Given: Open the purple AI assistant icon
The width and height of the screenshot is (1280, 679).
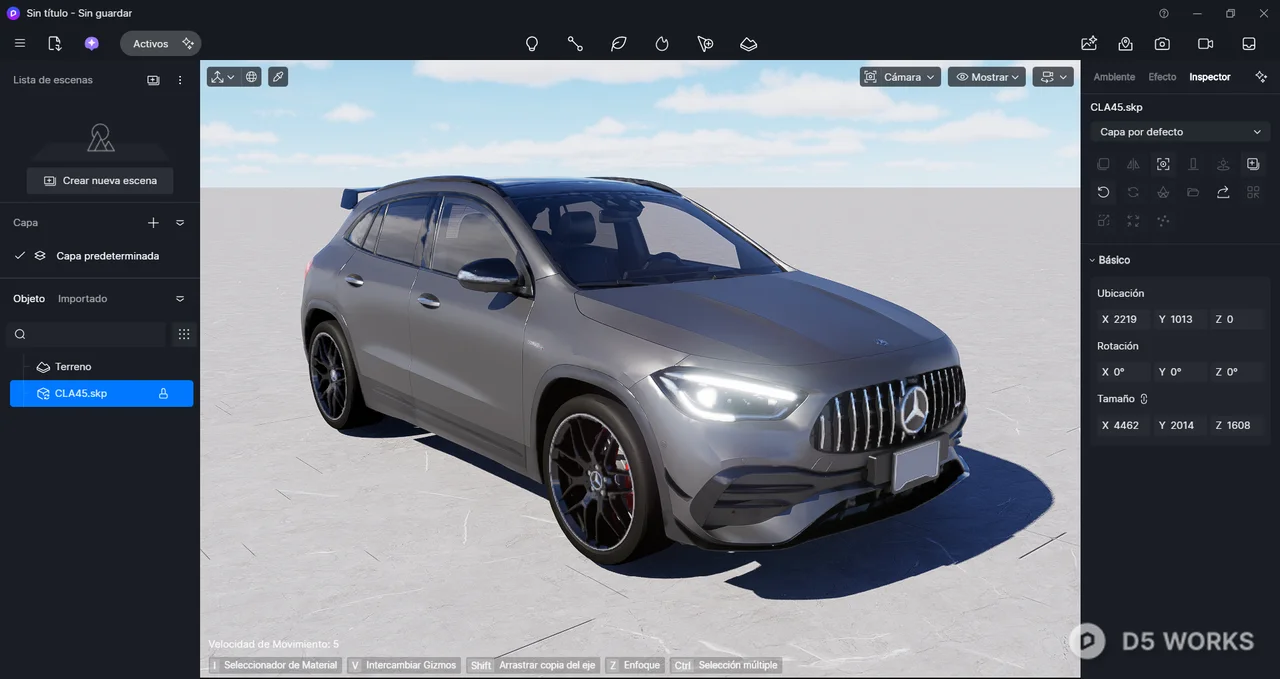Looking at the screenshot, I should [92, 44].
